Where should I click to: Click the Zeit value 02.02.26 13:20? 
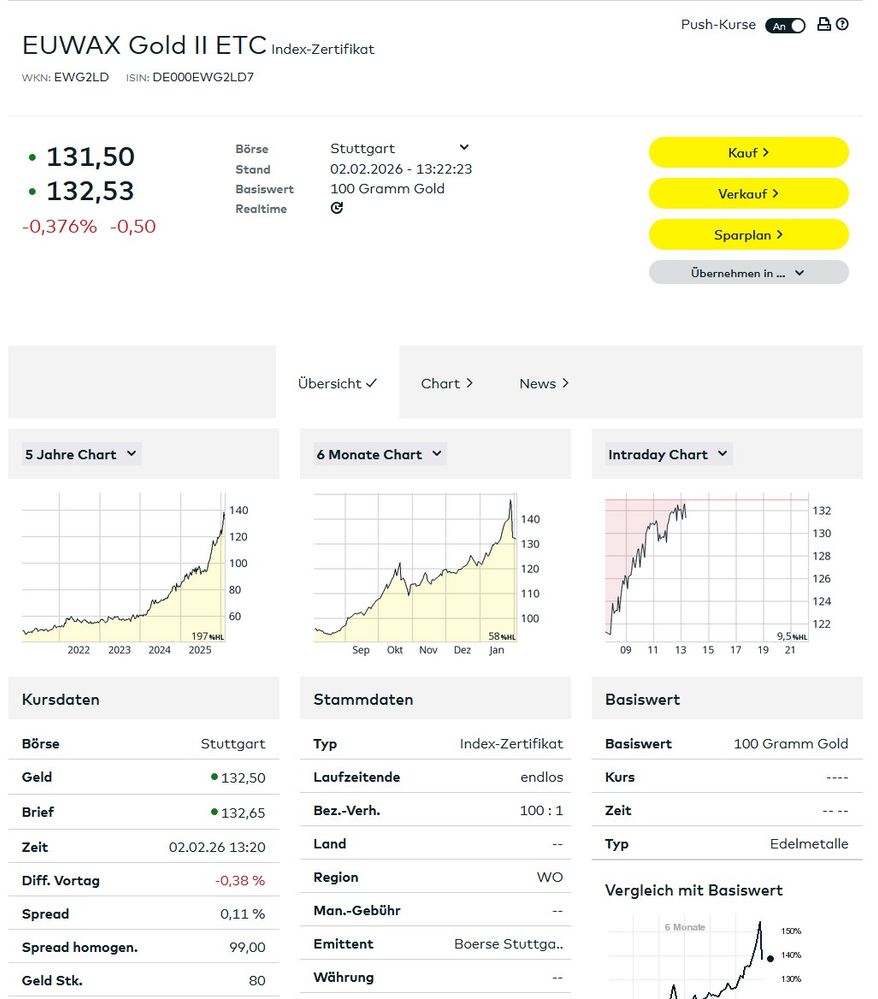pos(217,847)
